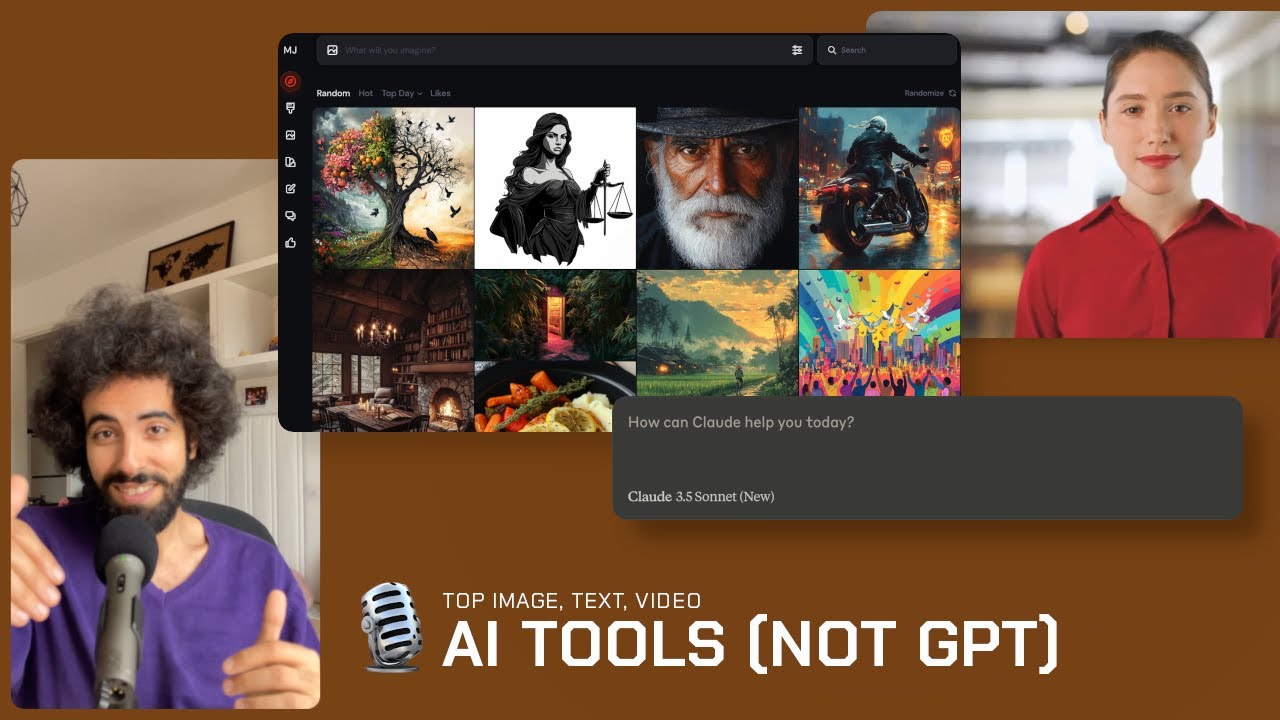The width and height of the screenshot is (1280, 720).
Task: Select the Edit pencil icon in sidebar
Action: tap(290, 188)
